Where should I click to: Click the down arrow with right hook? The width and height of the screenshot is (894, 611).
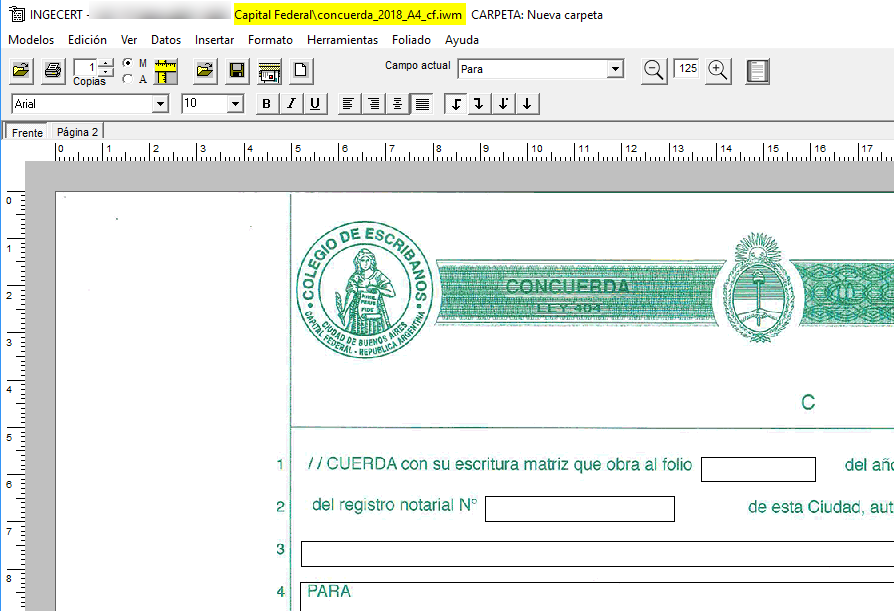point(479,104)
